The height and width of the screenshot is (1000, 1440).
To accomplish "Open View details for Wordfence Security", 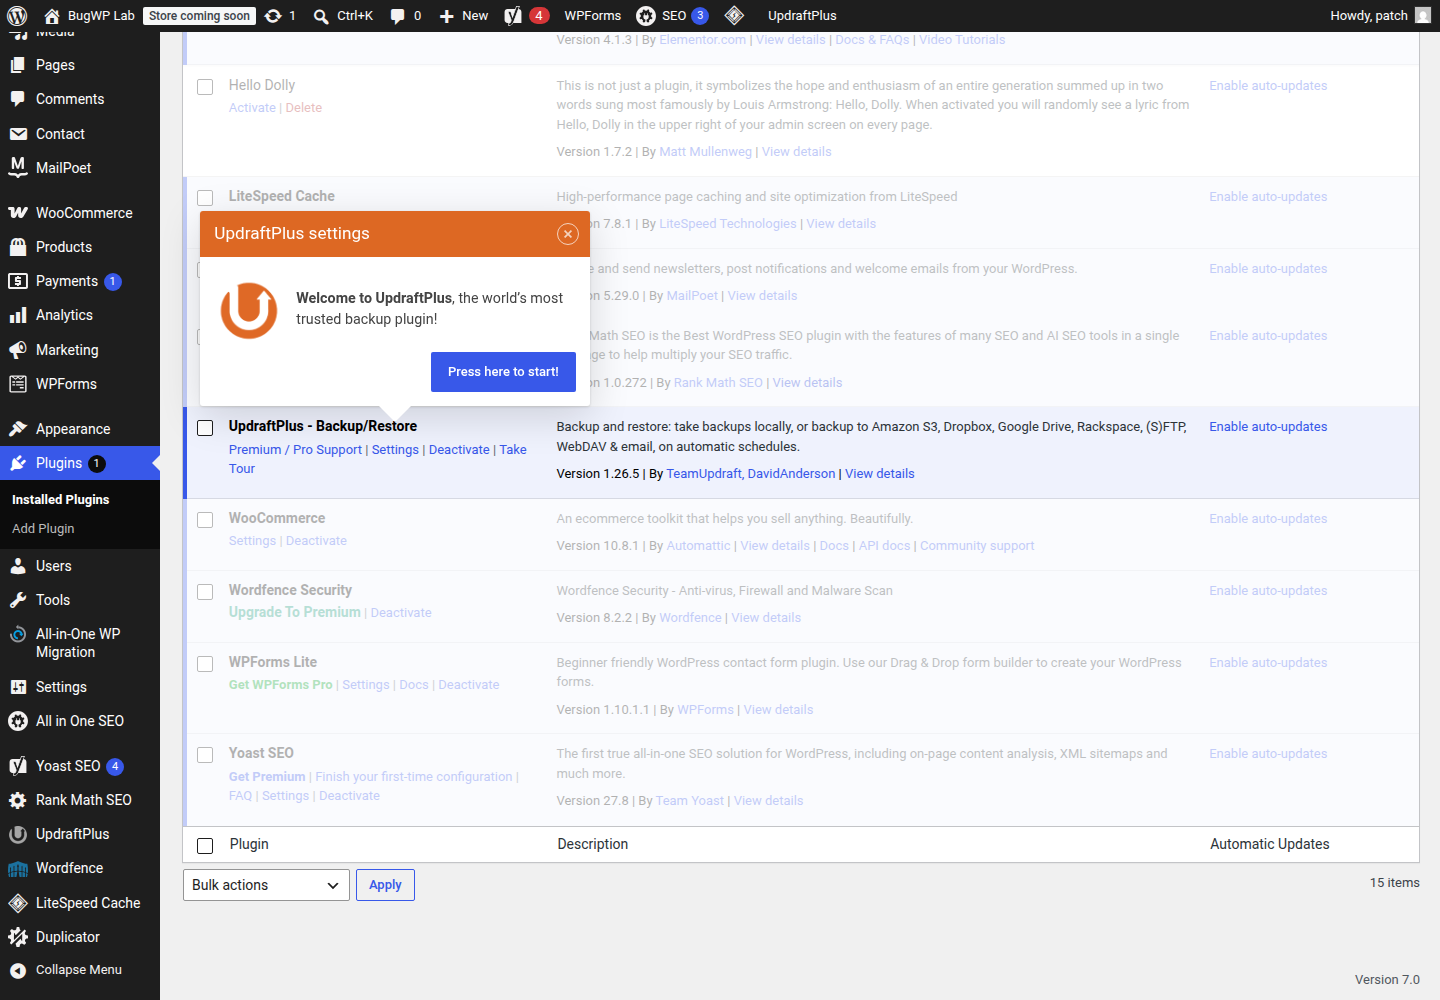I will click(x=766, y=618).
